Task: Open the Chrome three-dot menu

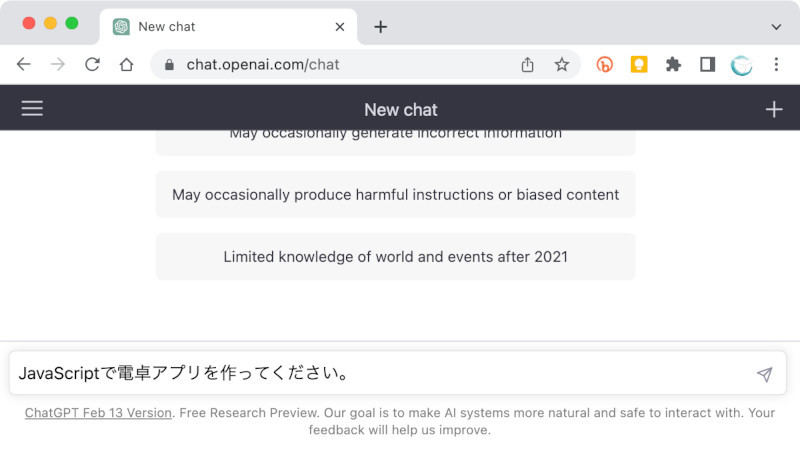Action: 776,65
